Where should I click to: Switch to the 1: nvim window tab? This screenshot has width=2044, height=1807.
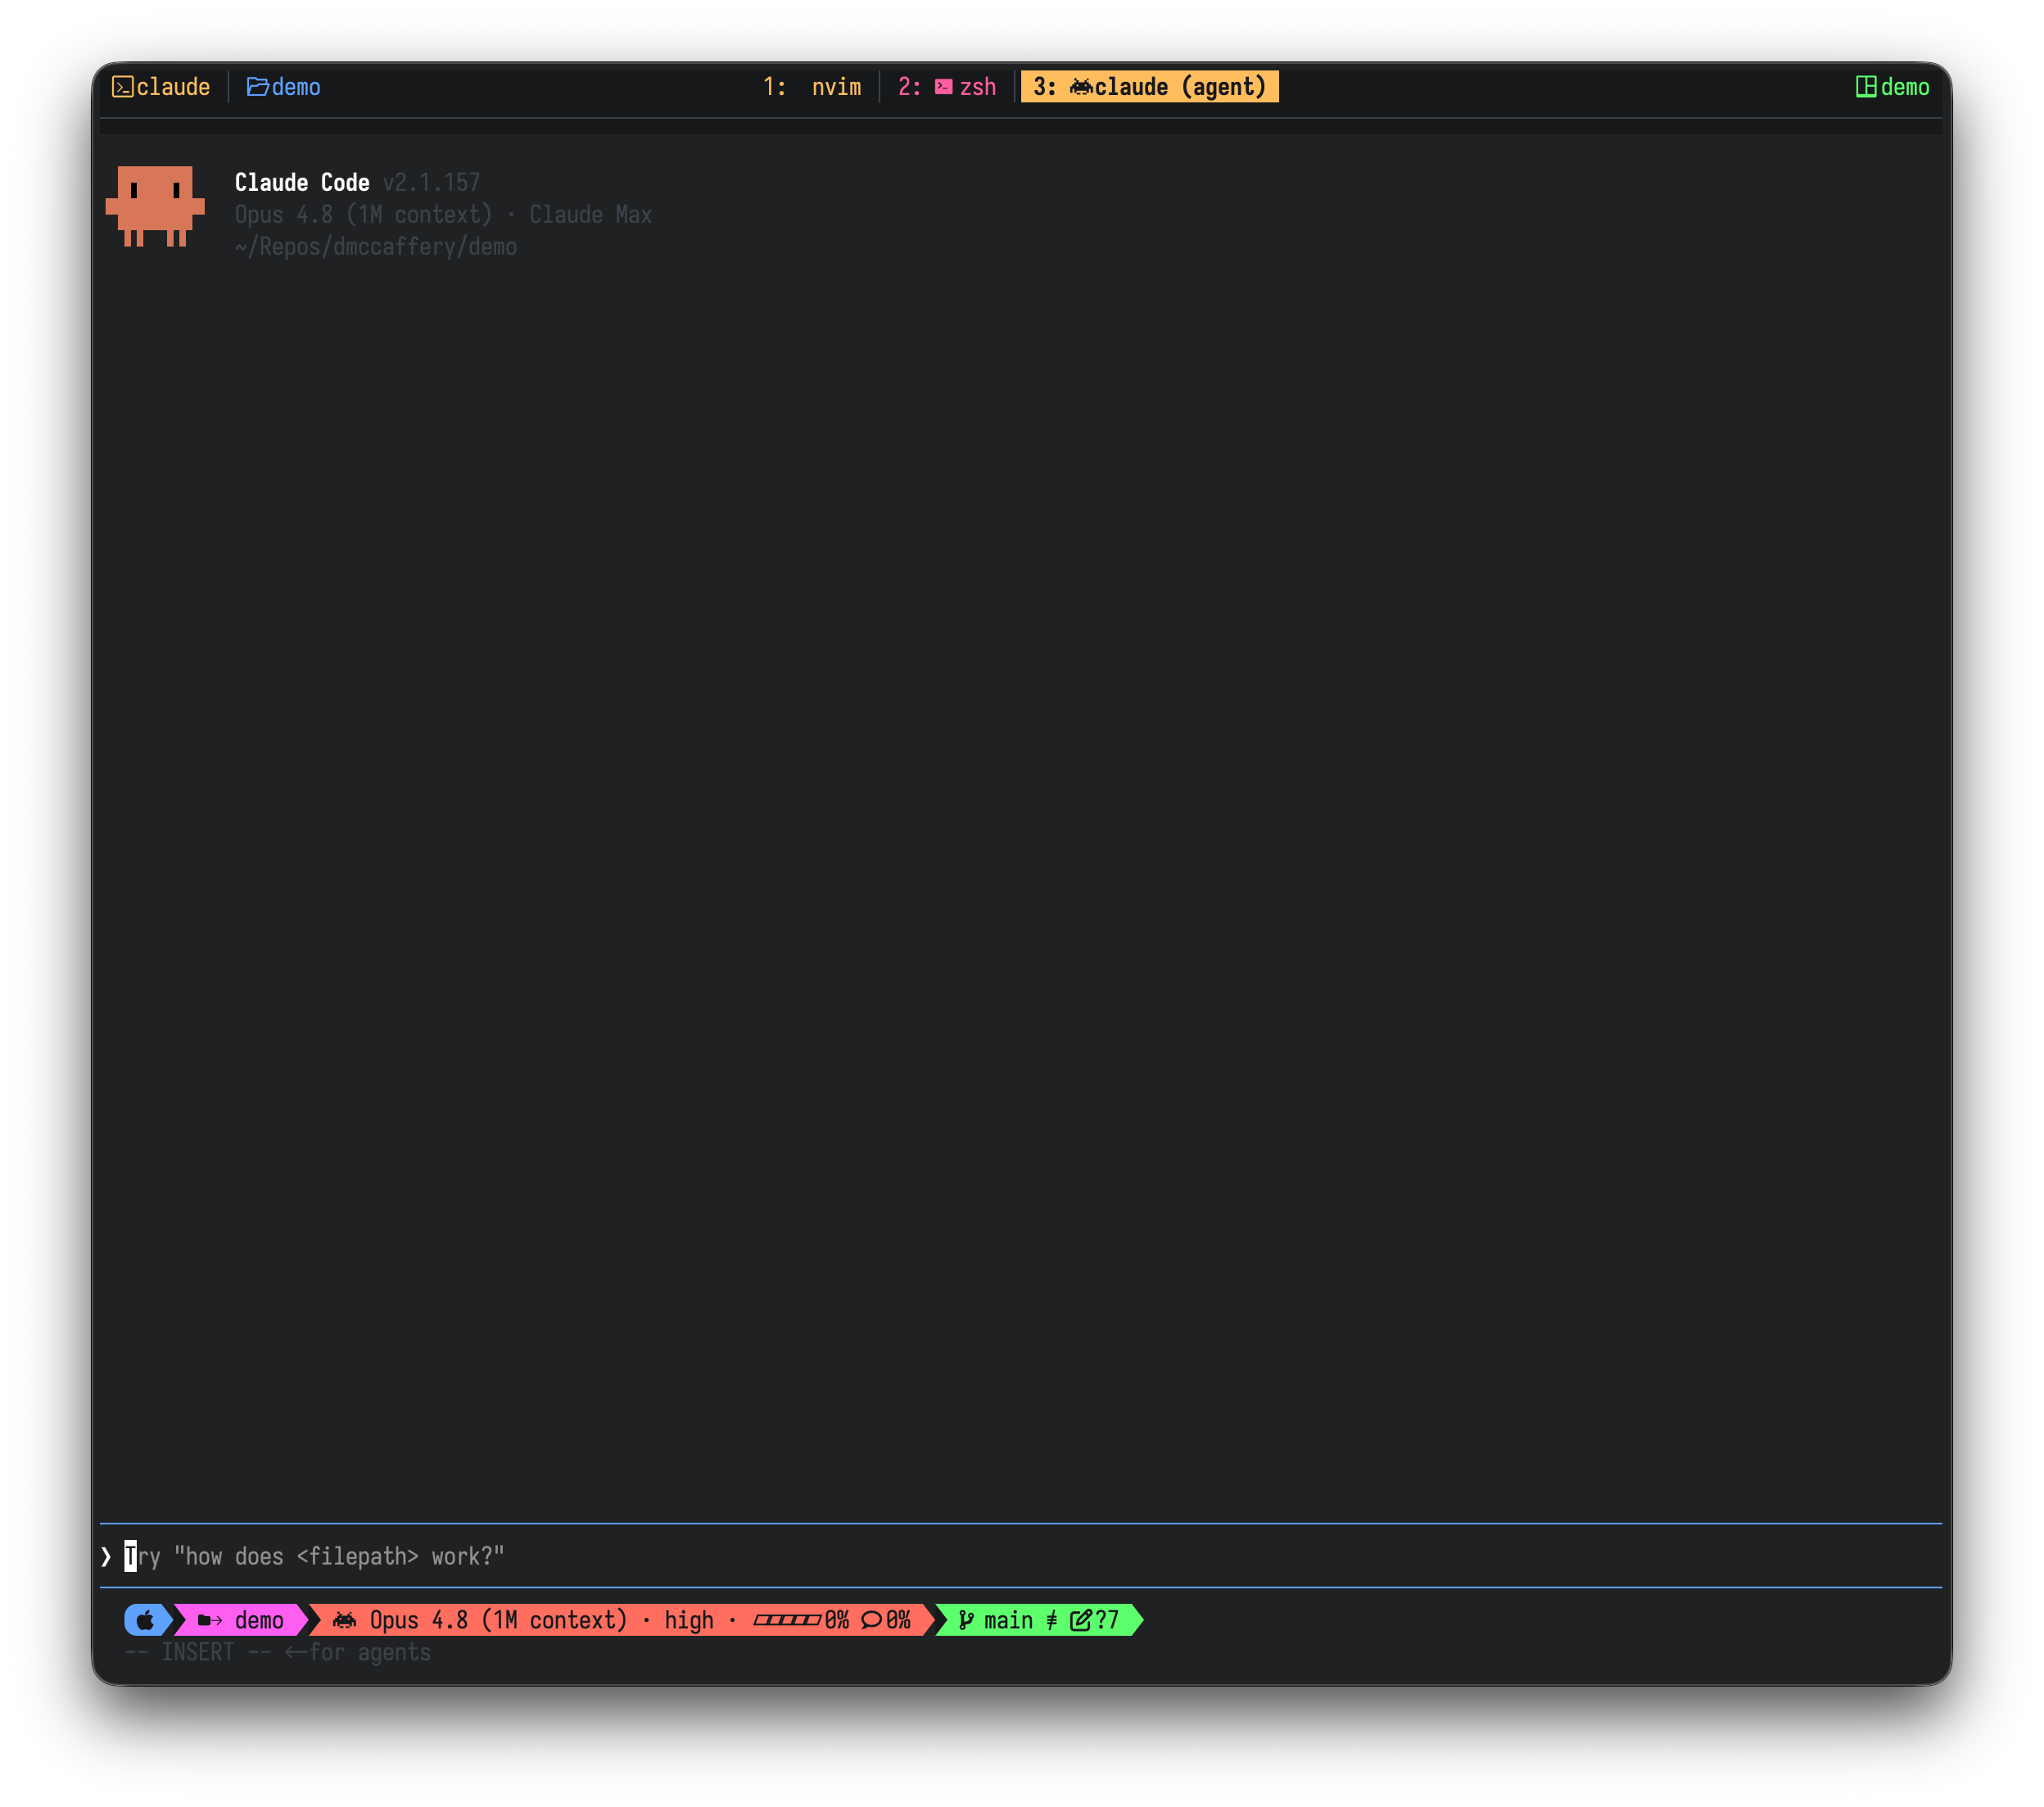click(812, 87)
